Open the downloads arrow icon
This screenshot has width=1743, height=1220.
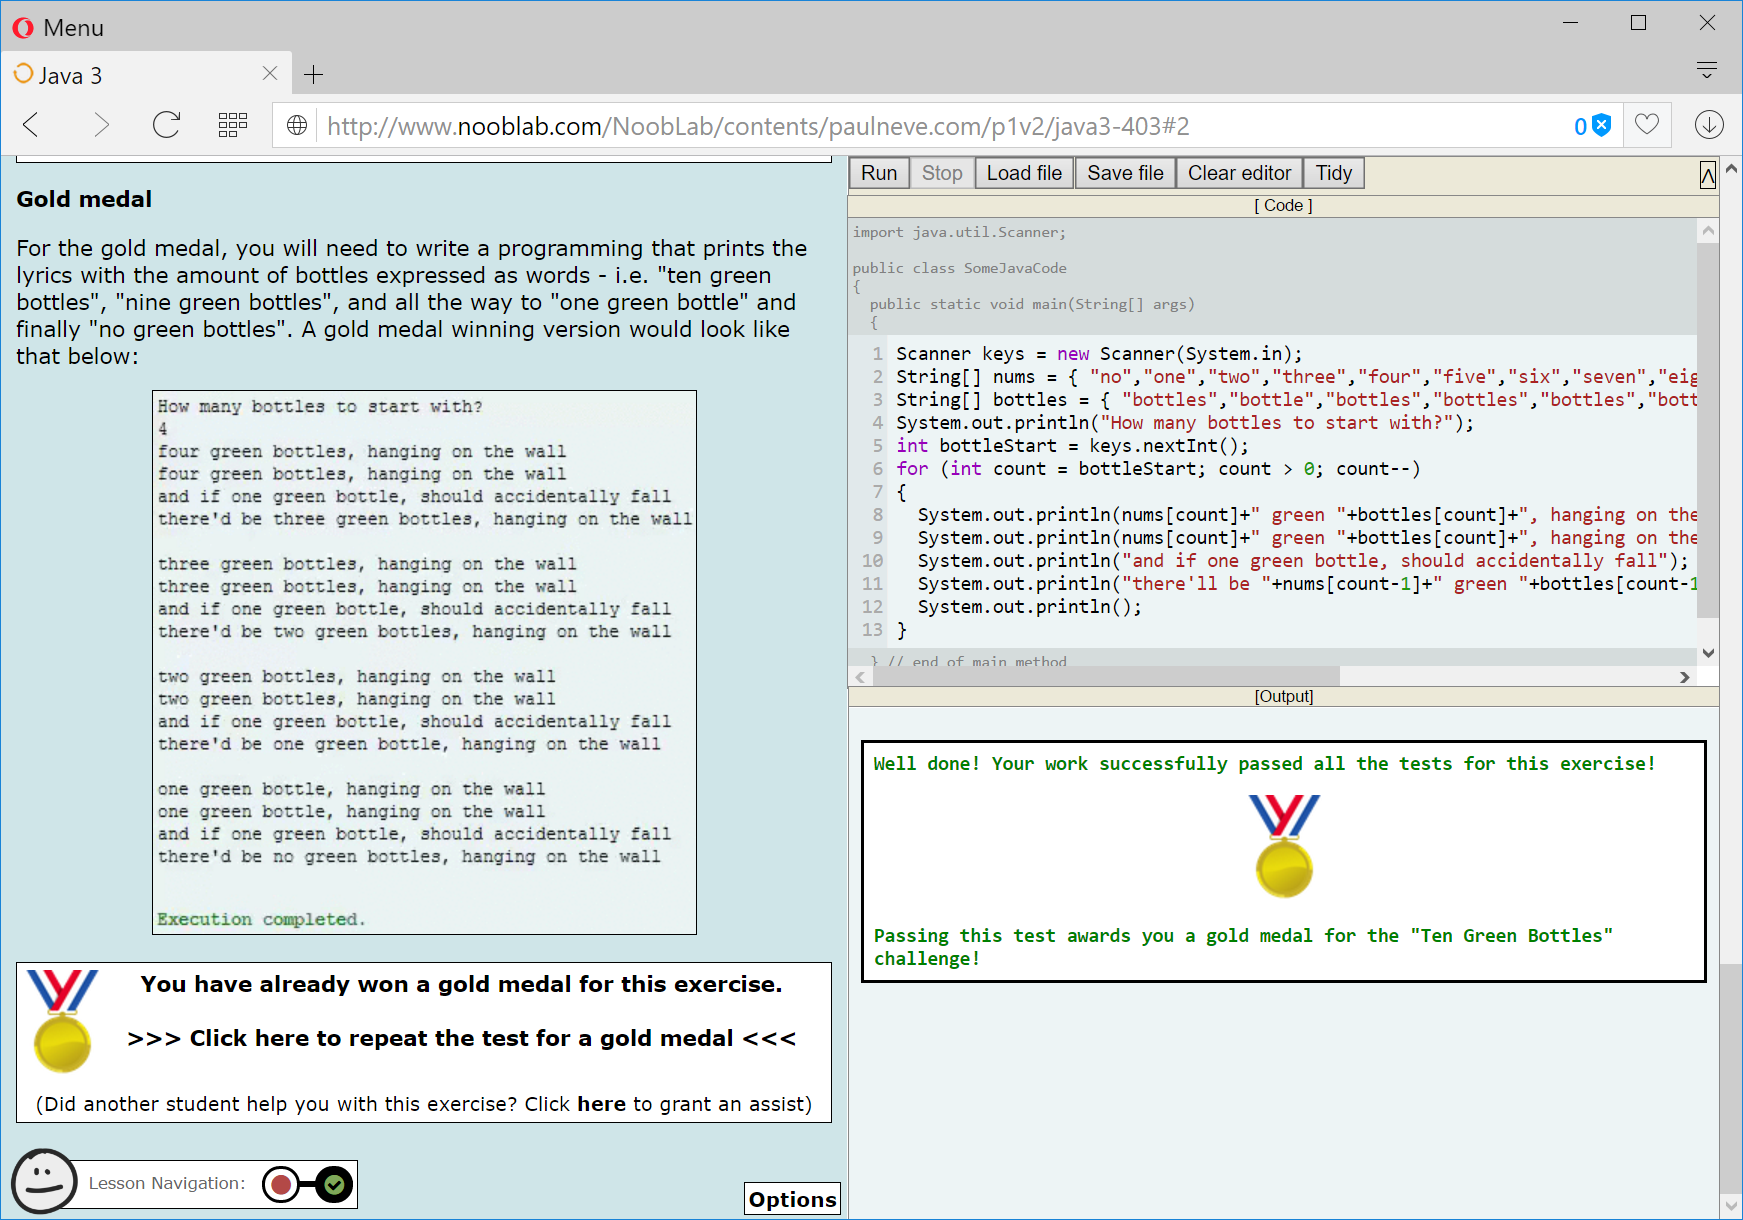[x=1709, y=125]
